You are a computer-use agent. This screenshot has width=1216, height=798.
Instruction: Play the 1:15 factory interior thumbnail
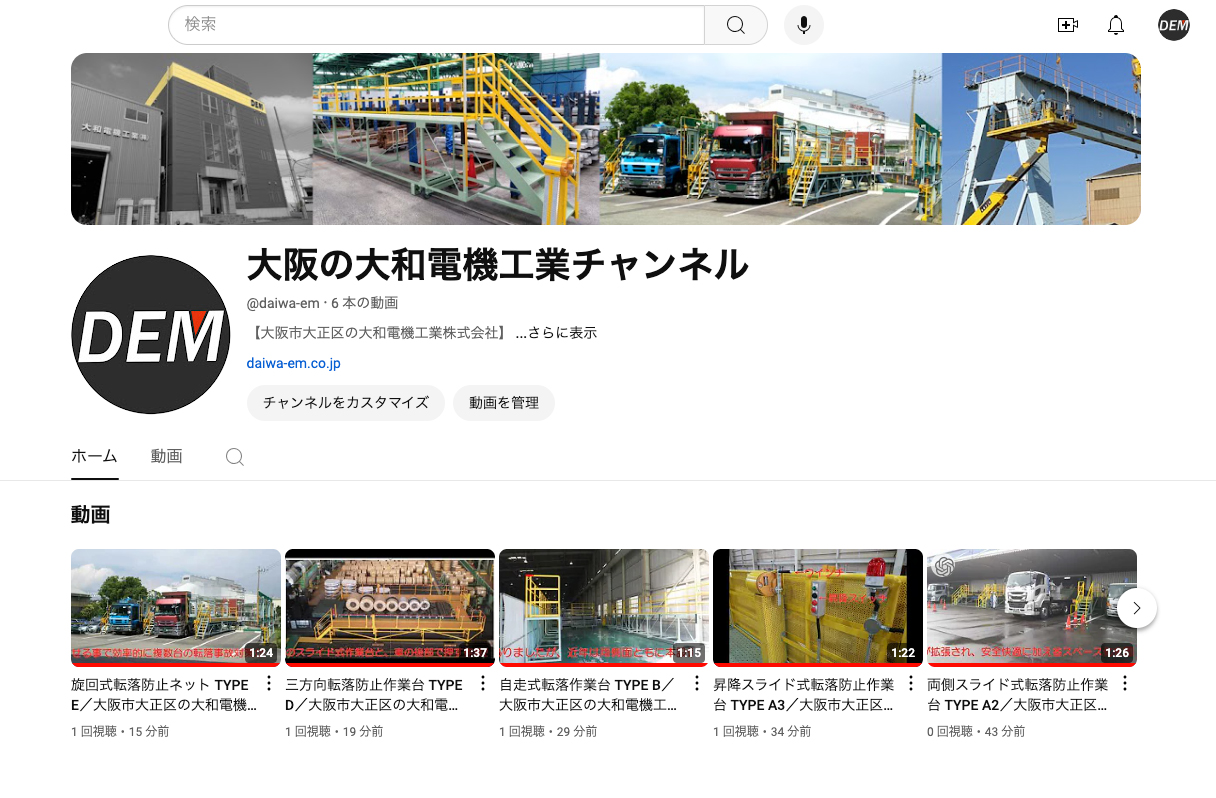point(604,608)
